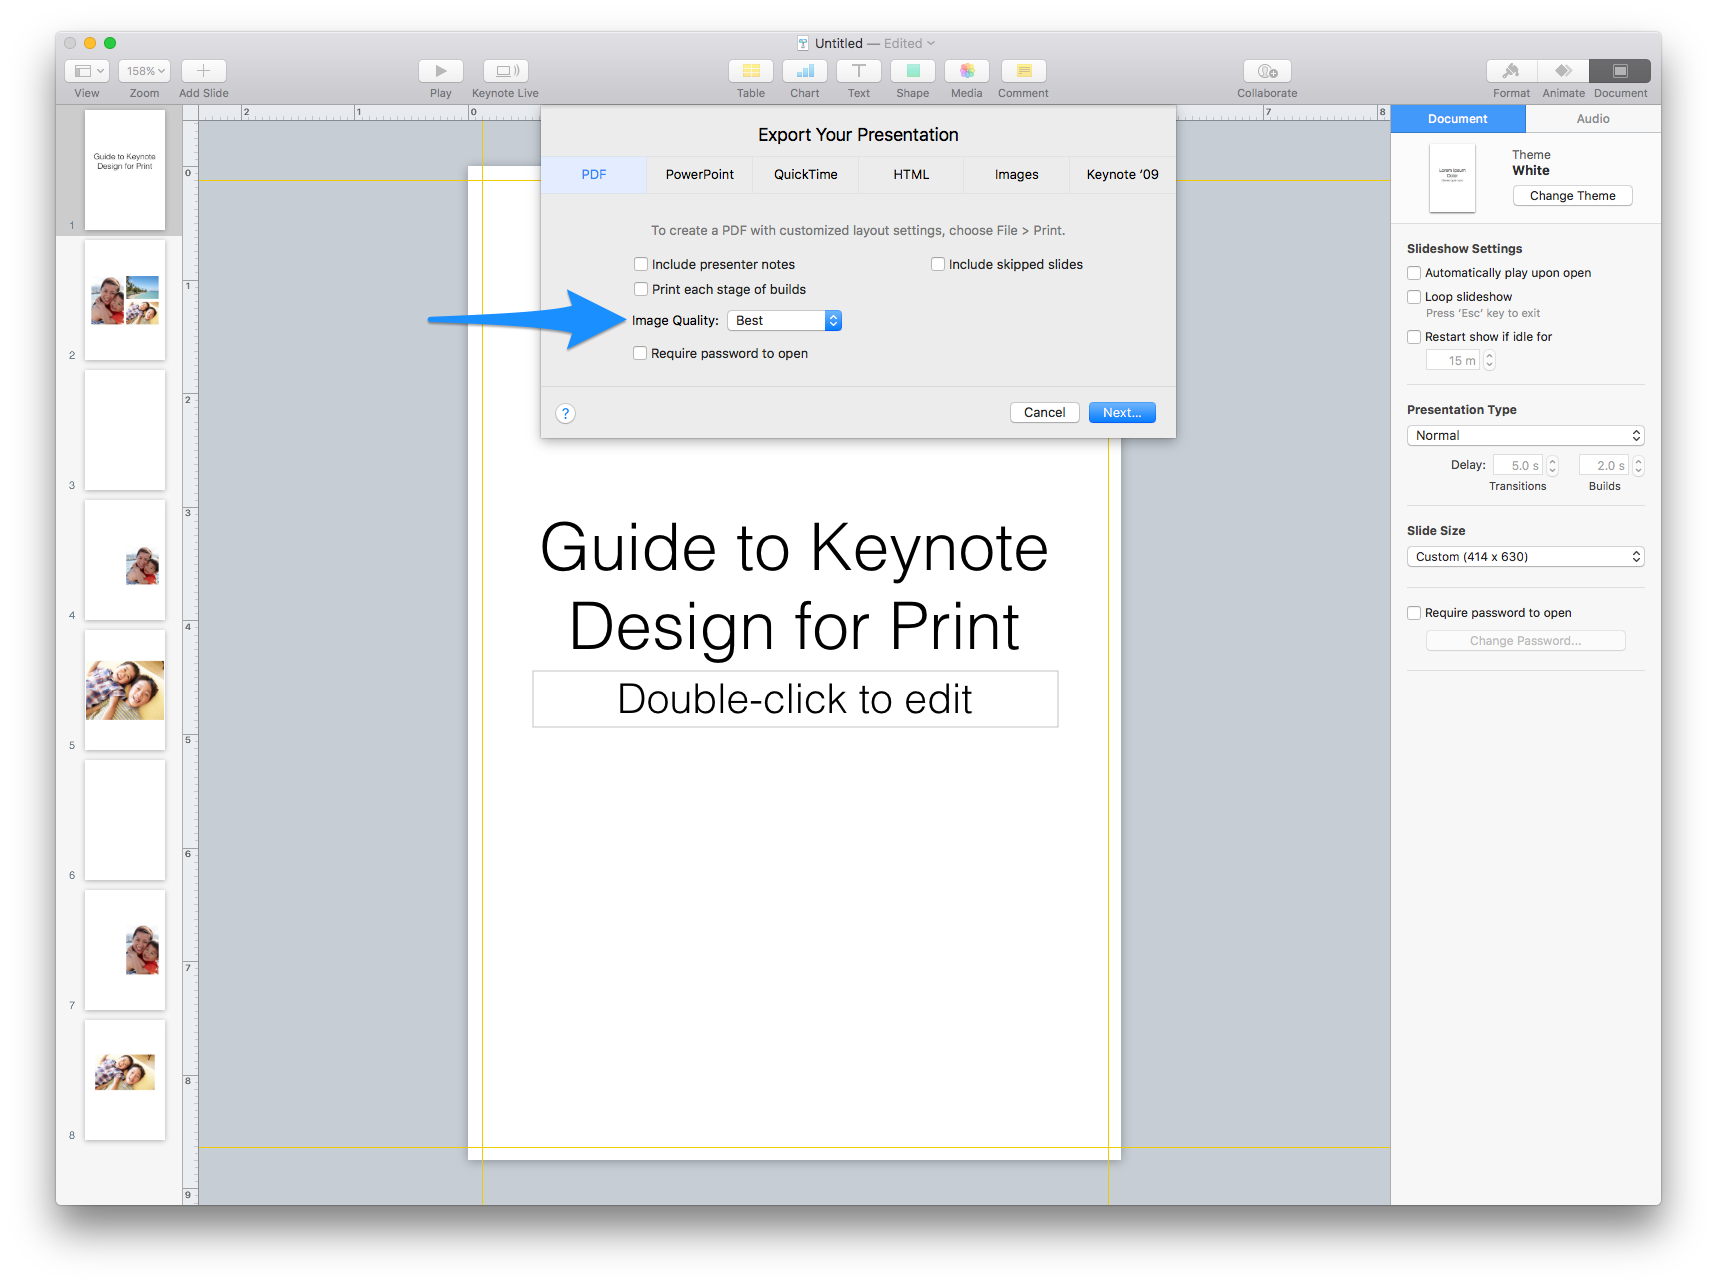Open the Presentation Type dropdown
This screenshot has height=1285, width=1717.
coord(1524,435)
